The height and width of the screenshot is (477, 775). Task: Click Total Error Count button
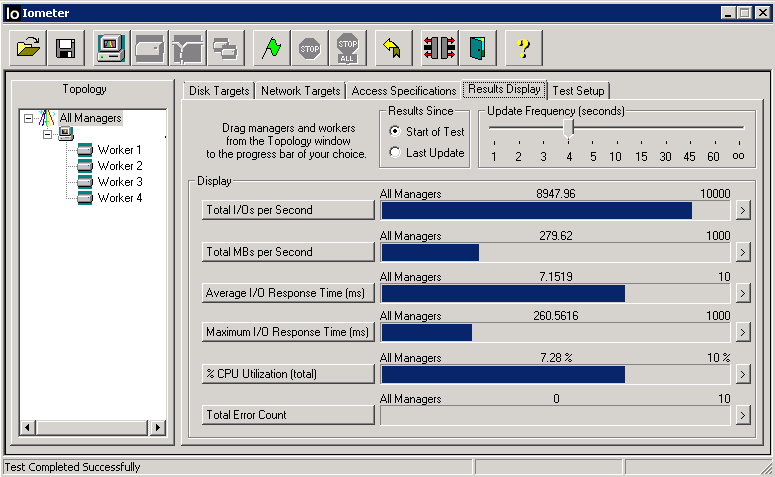tap(288, 415)
